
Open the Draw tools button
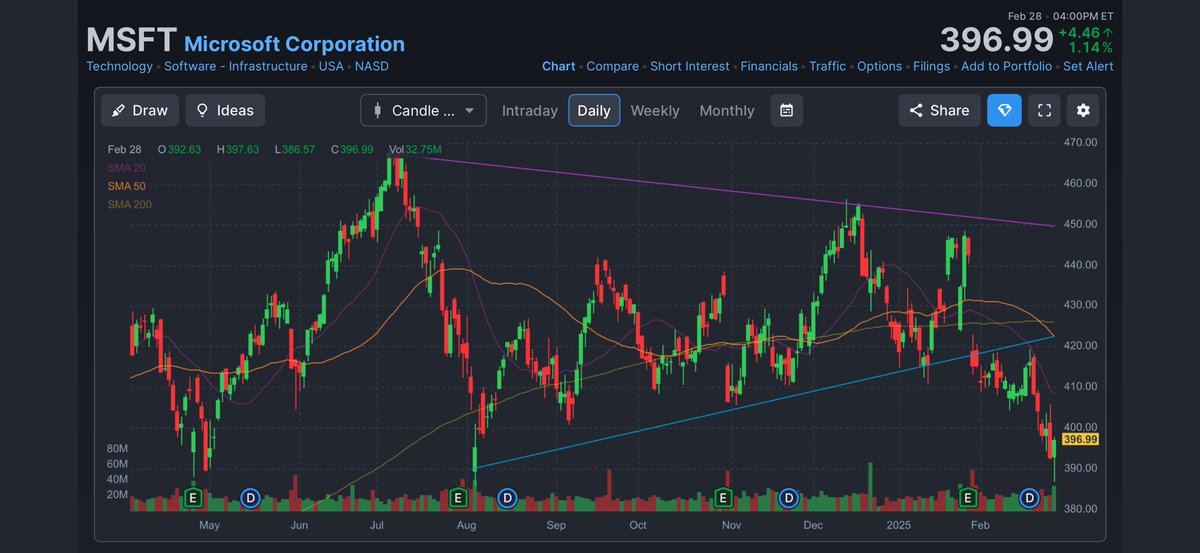(140, 110)
